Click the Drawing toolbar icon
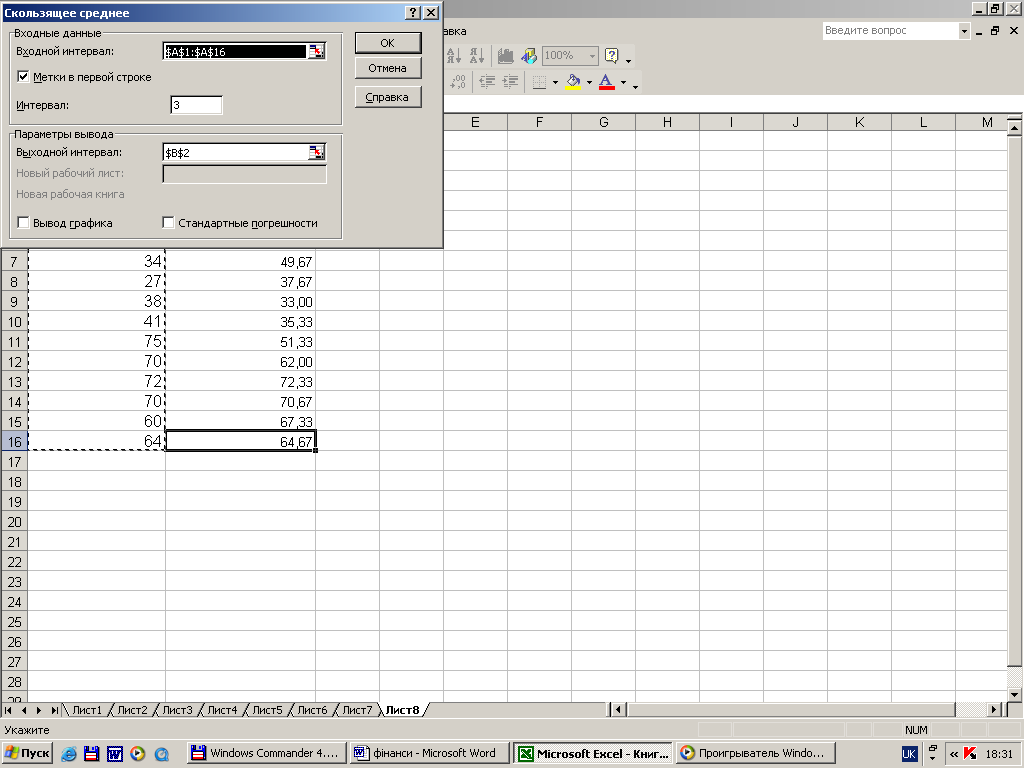Screen dimensions: 1024x768 click(x=528, y=56)
